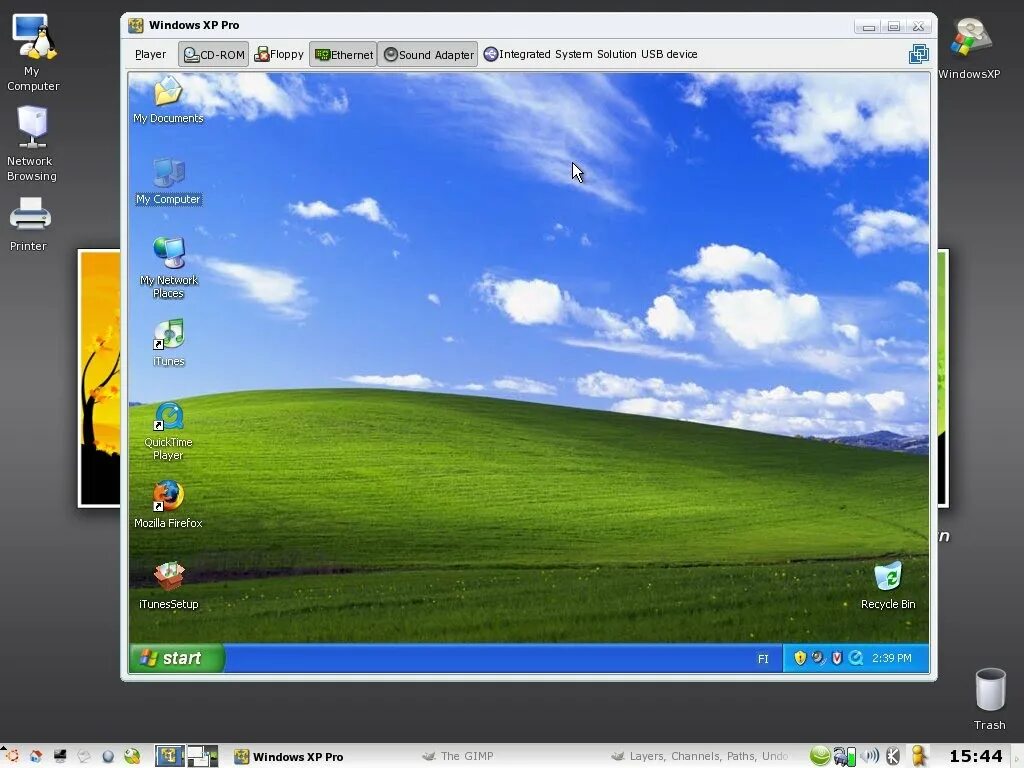Toggle Integrated System Solution USB device
This screenshot has width=1024, height=768.
pos(590,54)
